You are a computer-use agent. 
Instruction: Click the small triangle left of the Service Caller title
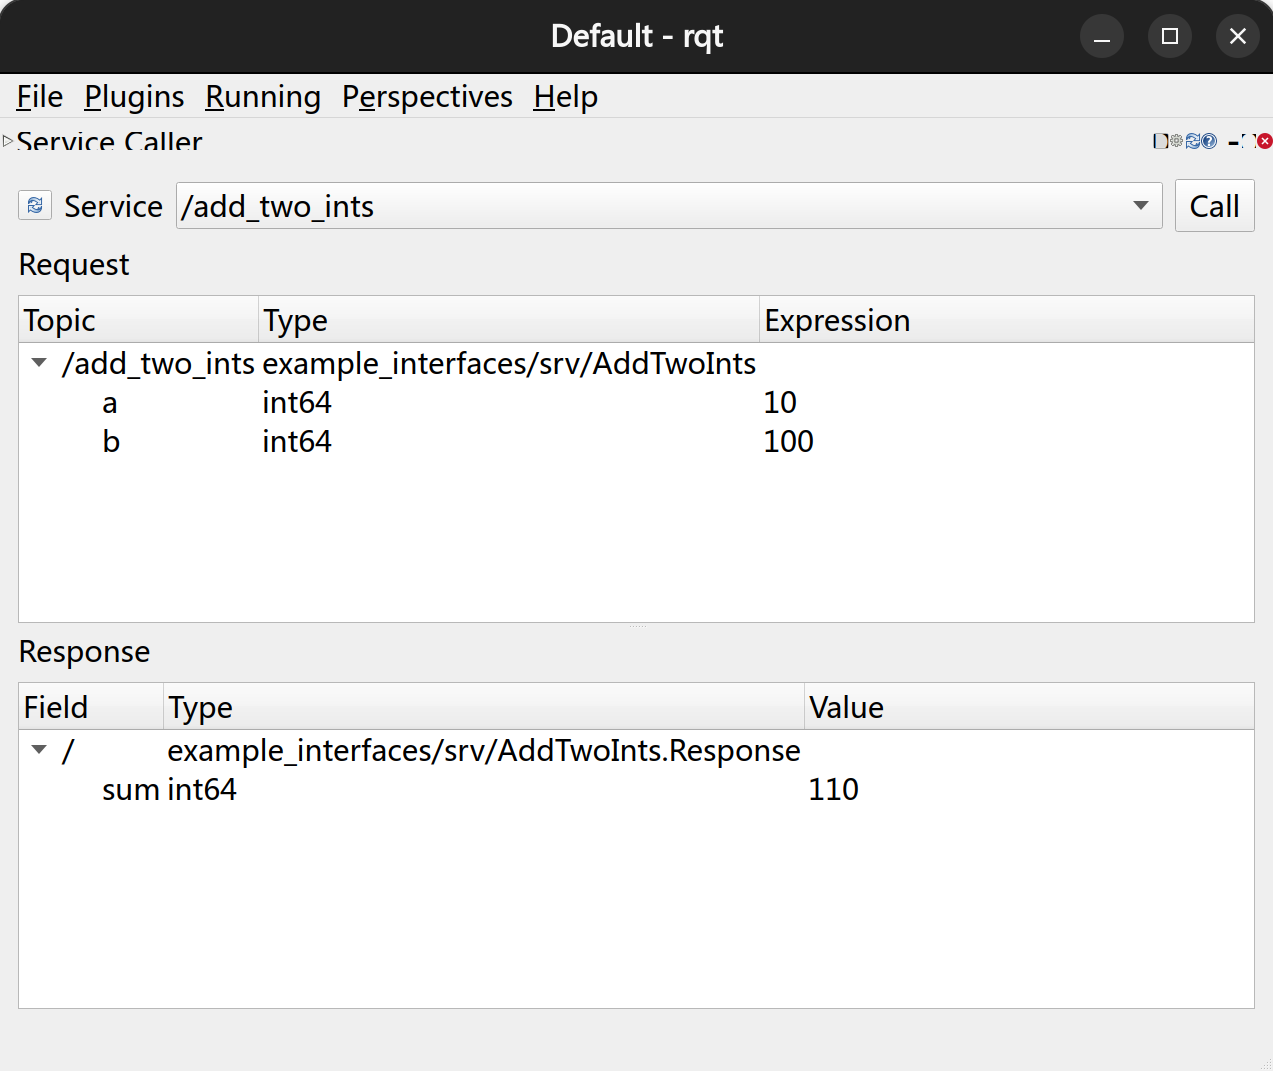click(8, 141)
